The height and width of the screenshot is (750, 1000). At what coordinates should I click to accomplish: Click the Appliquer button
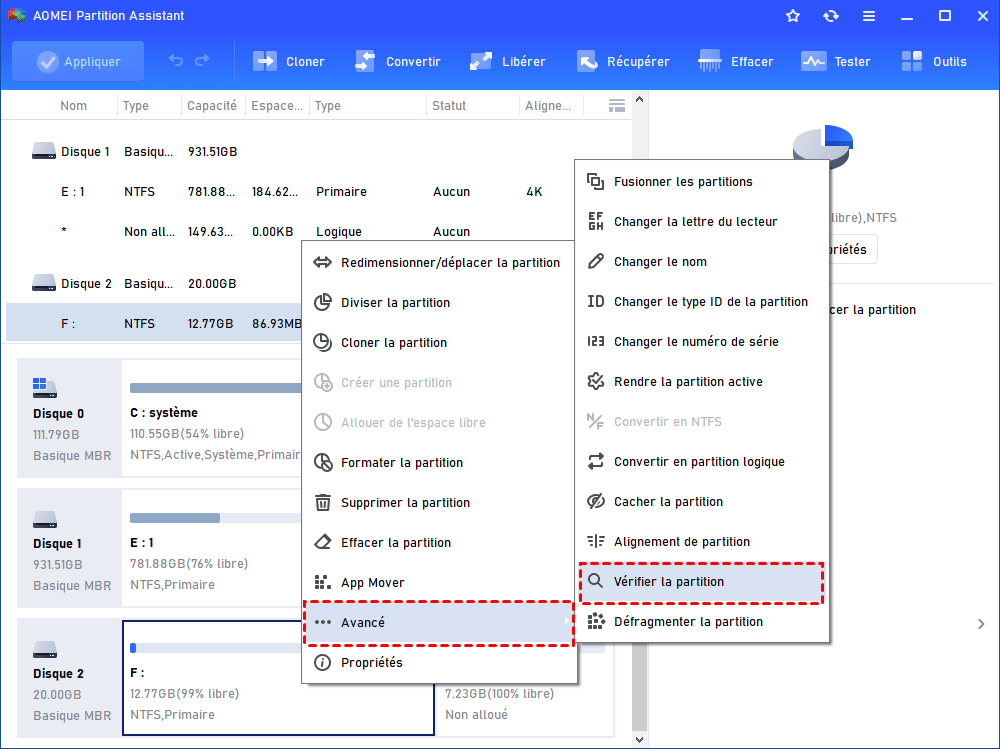[78, 61]
